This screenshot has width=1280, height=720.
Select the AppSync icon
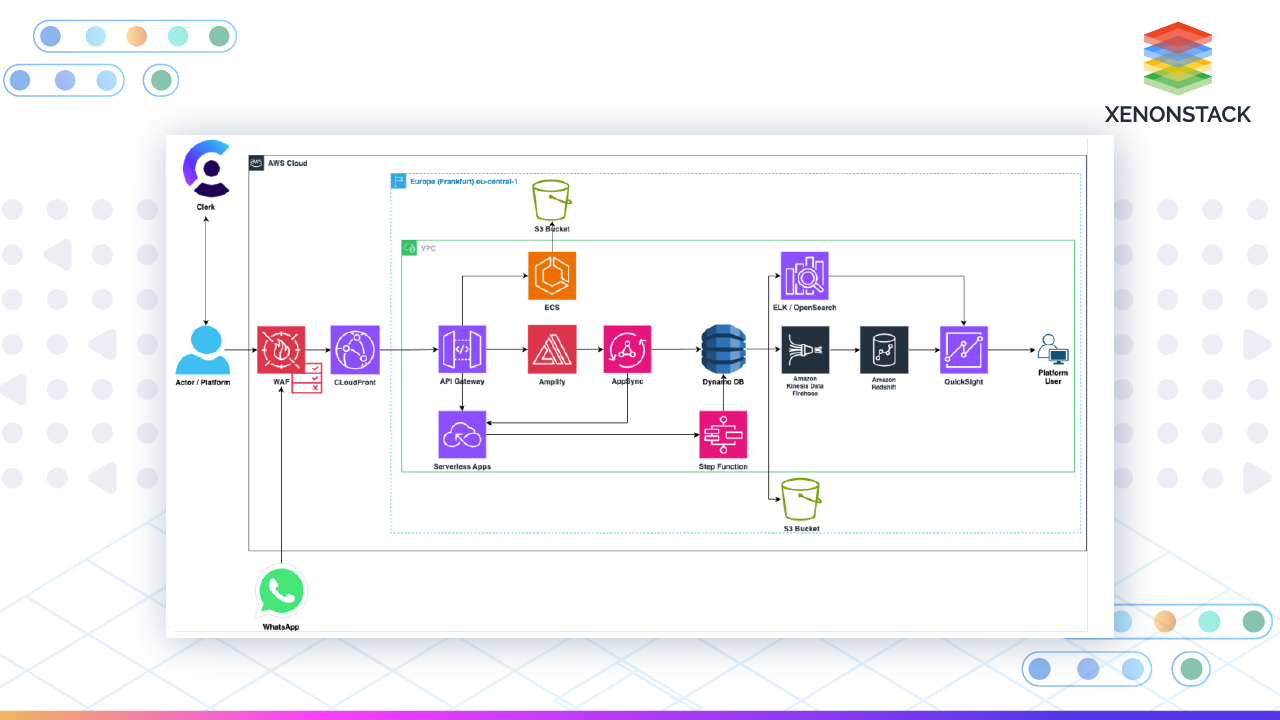coord(627,350)
